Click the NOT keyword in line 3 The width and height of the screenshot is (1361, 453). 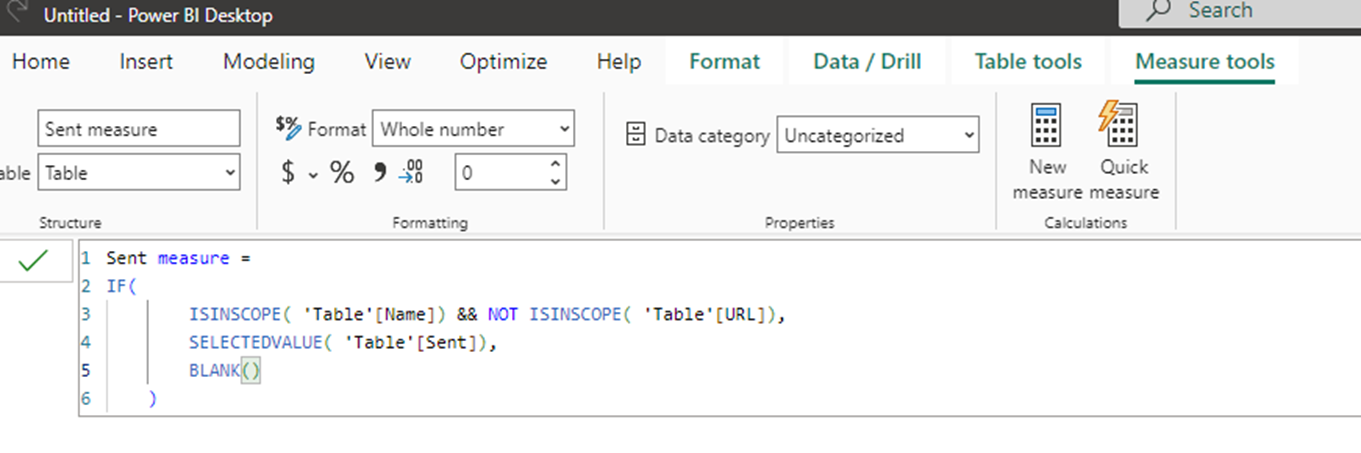tap(504, 314)
